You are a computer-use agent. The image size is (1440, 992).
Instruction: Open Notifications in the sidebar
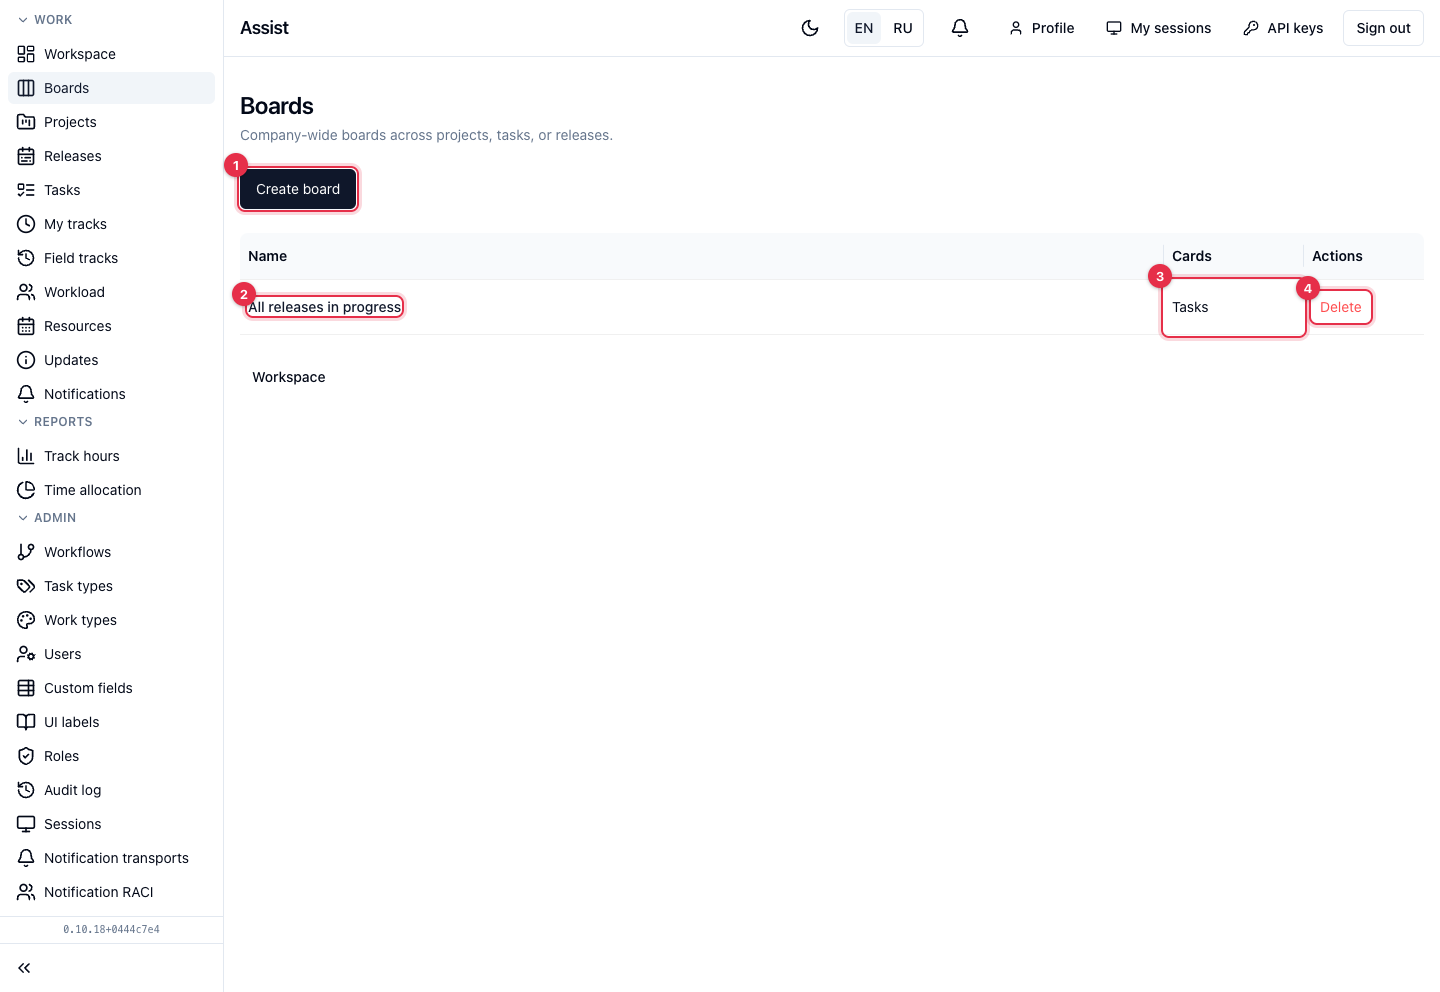pyautogui.click(x=111, y=394)
